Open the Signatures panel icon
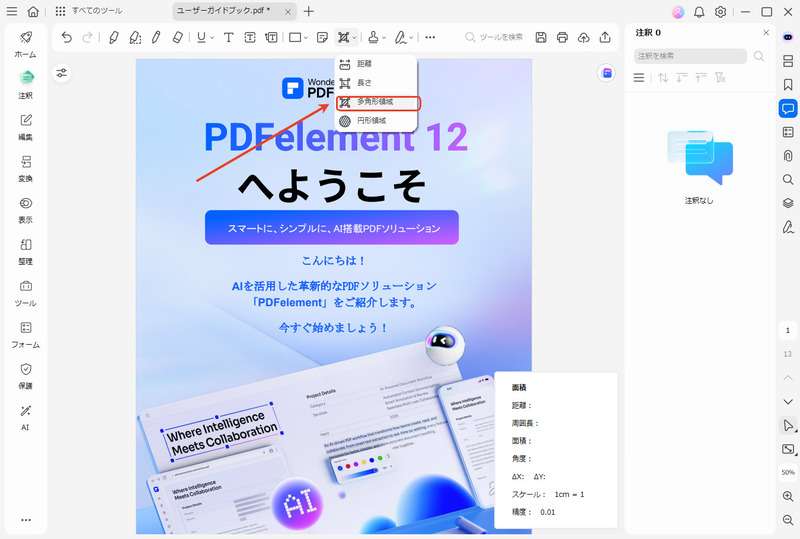Viewport: 800px width, 539px height. coord(788,227)
